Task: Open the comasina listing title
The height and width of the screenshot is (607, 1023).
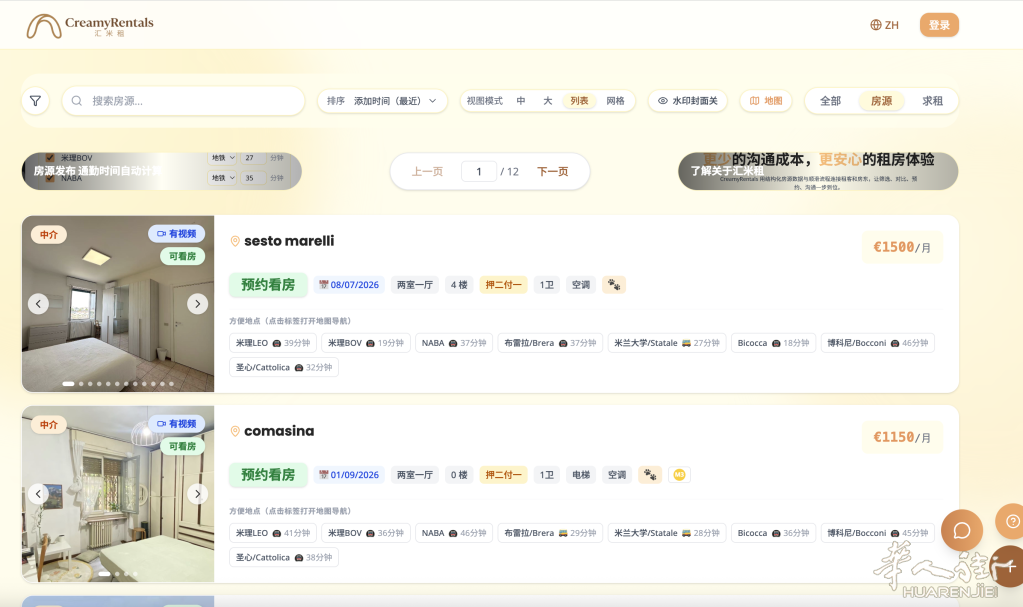Action: pyautogui.click(x=279, y=431)
